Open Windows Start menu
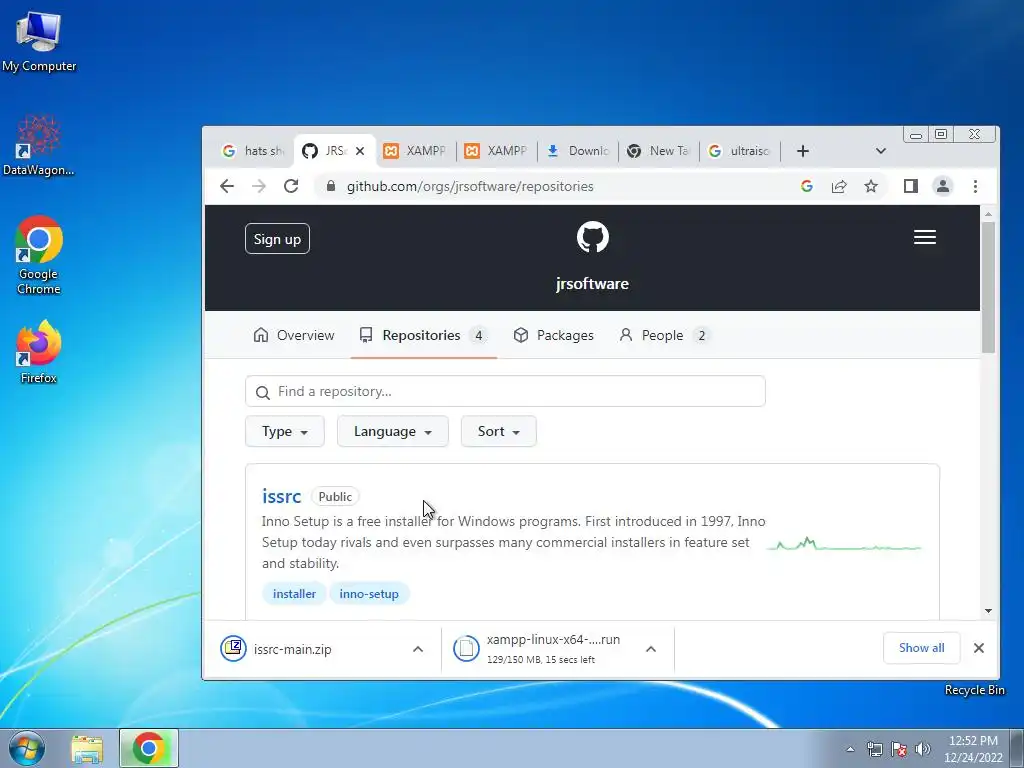 [27, 748]
